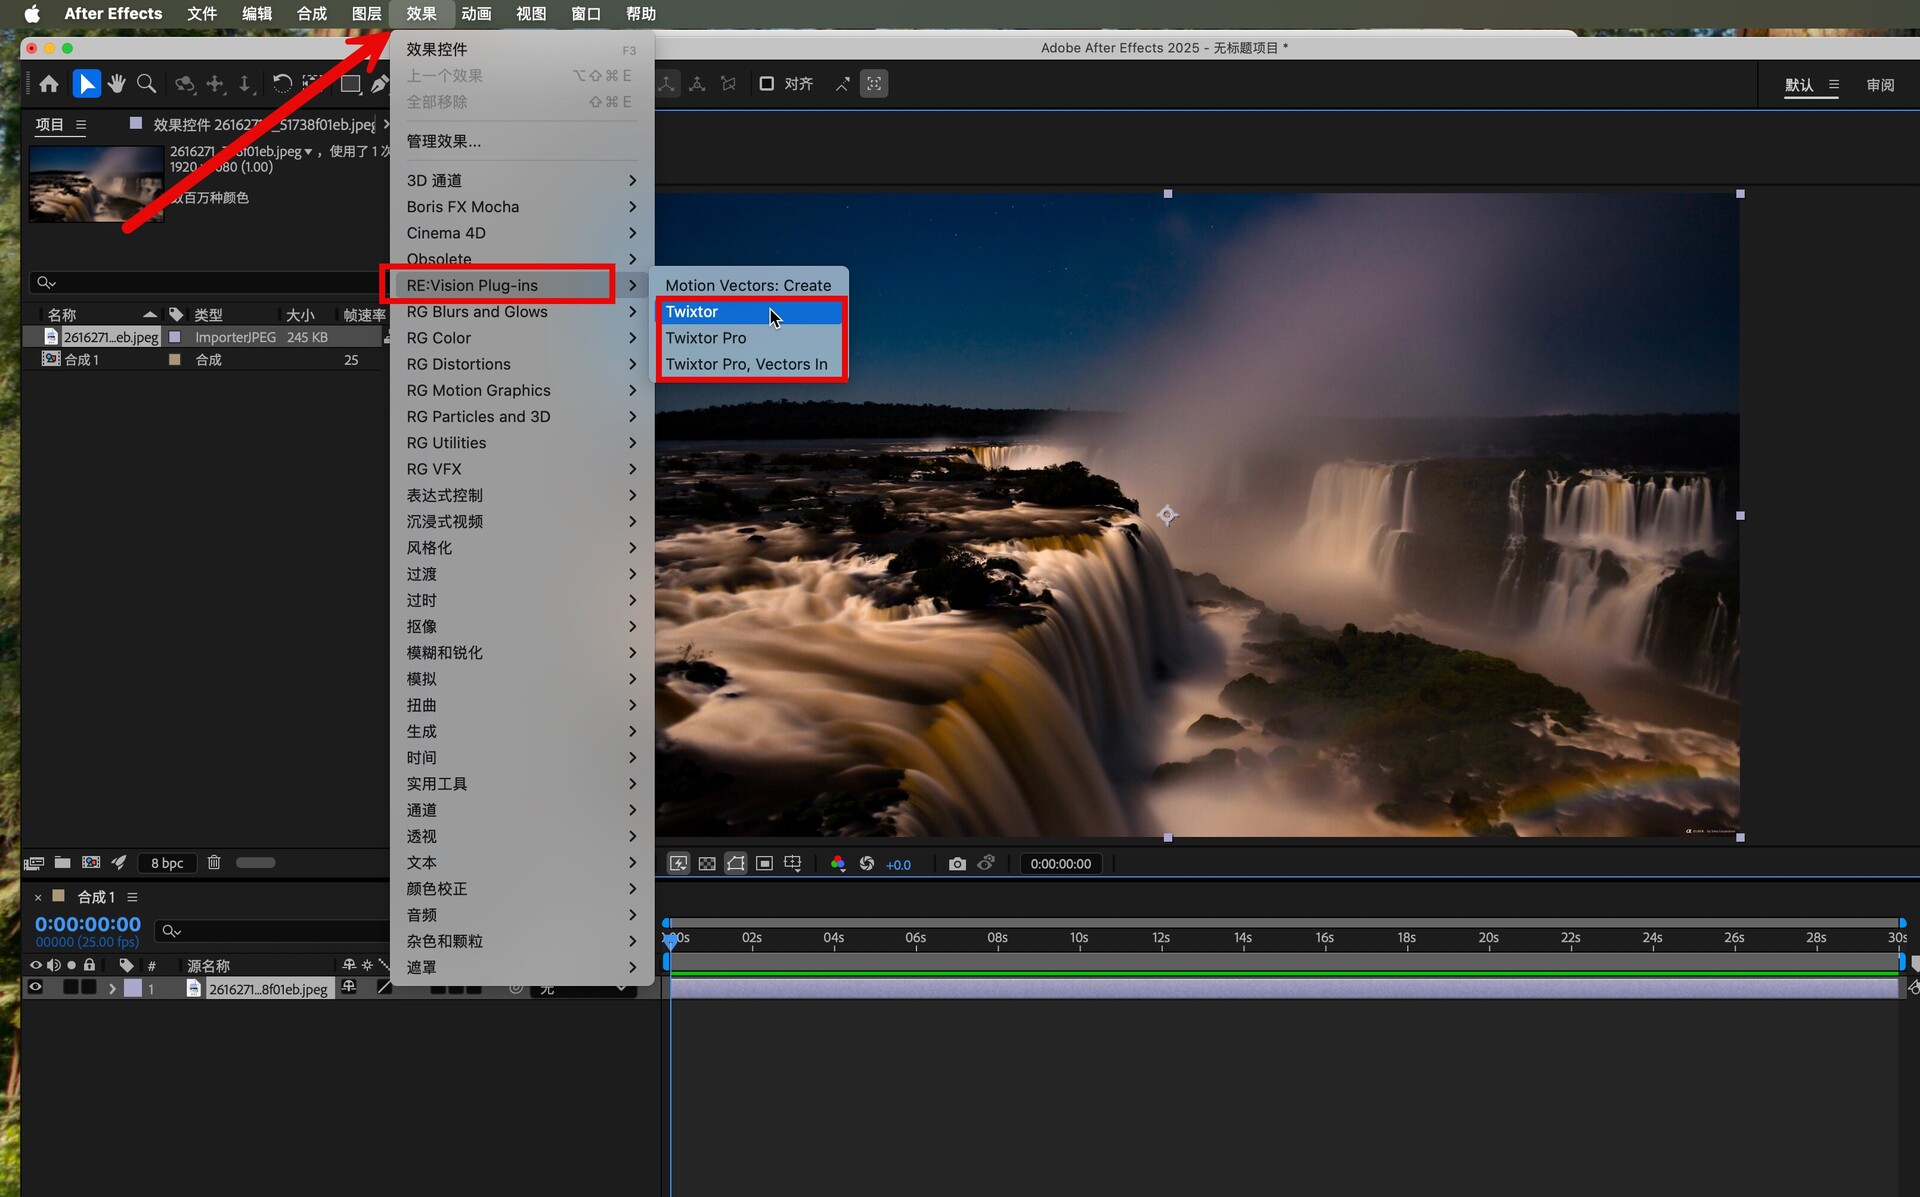Choose Twixtor from the submenu
The height and width of the screenshot is (1197, 1920).
pyautogui.click(x=749, y=312)
